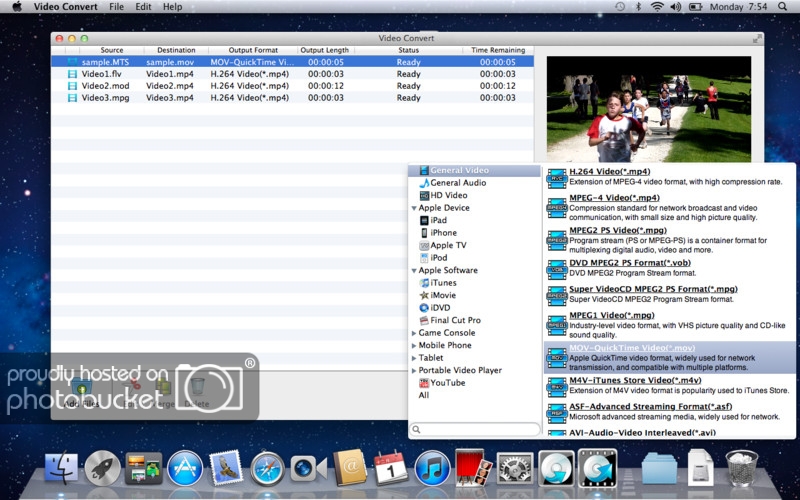Click the DVD MPEG2 PS (.vob) icon
The height and width of the screenshot is (500, 800).
557,269
